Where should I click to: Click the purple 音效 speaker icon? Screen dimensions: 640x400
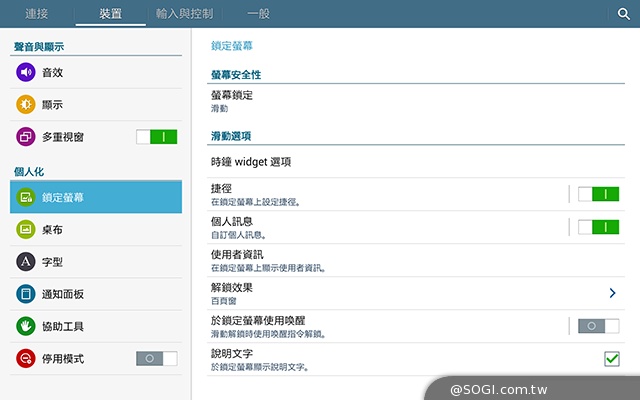point(26,72)
